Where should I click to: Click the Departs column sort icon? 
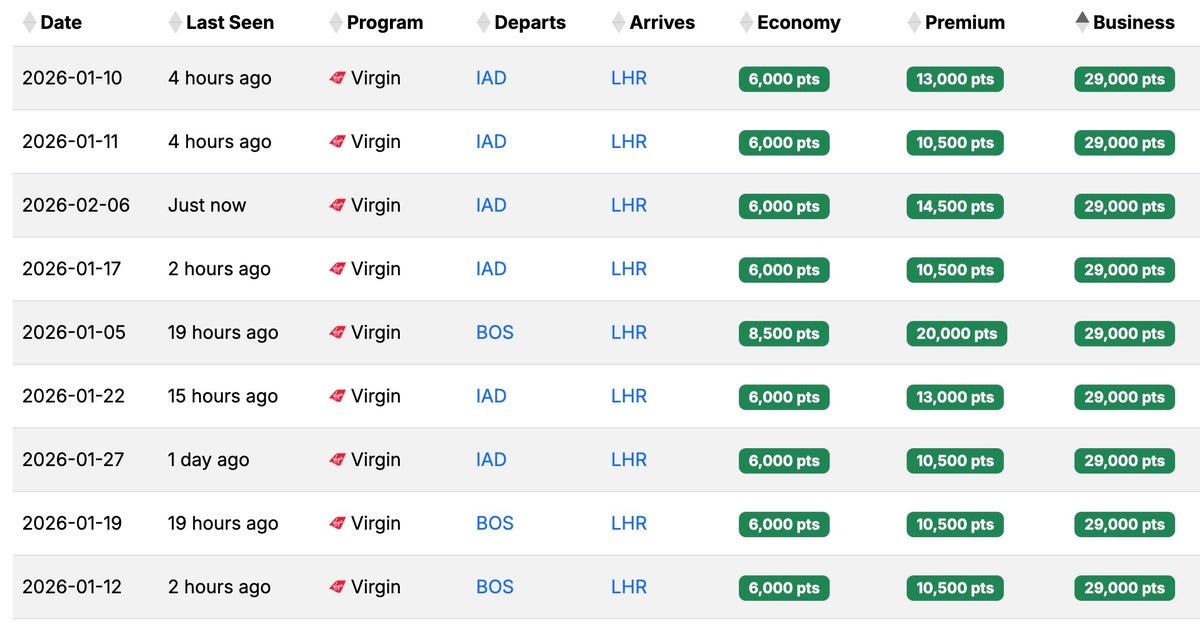pyautogui.click(x=484, y=22)
